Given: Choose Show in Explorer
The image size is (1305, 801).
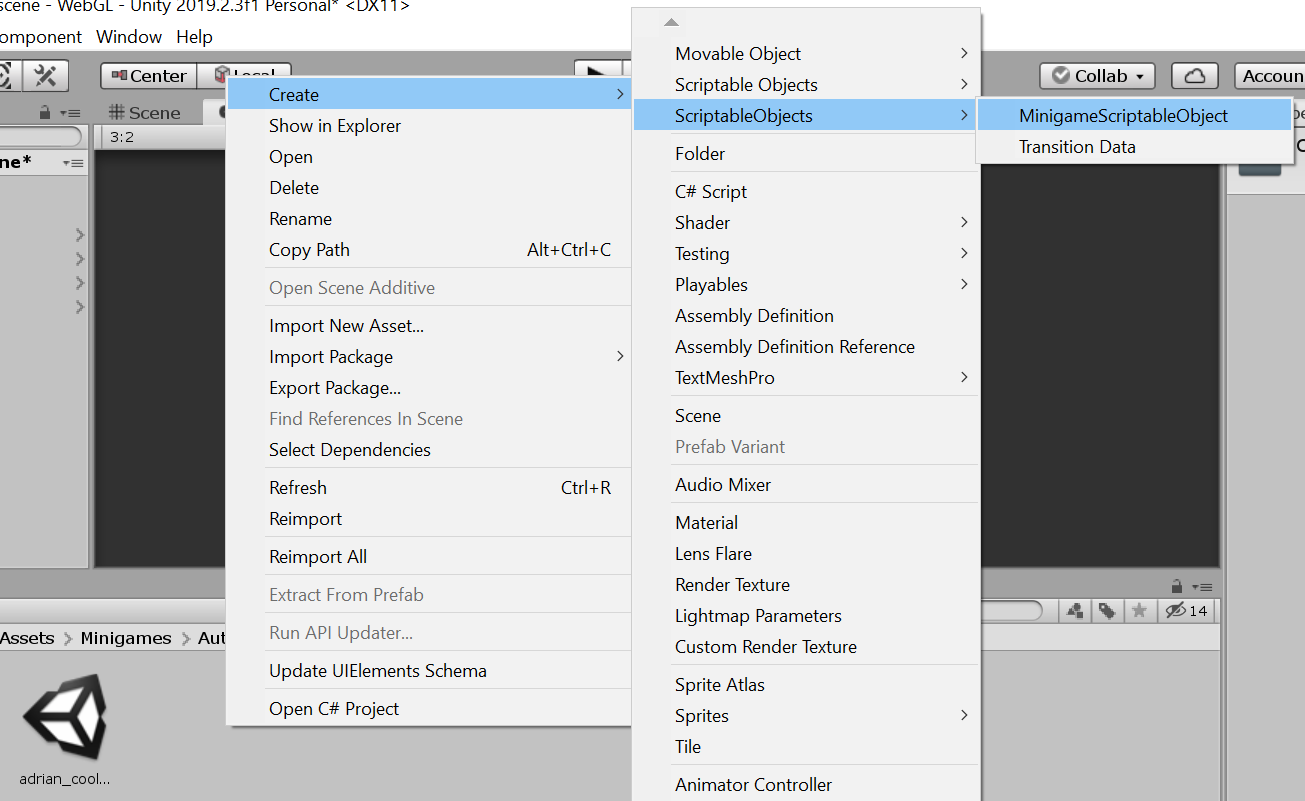Looking at the screenshot, I should pos(429,126).
